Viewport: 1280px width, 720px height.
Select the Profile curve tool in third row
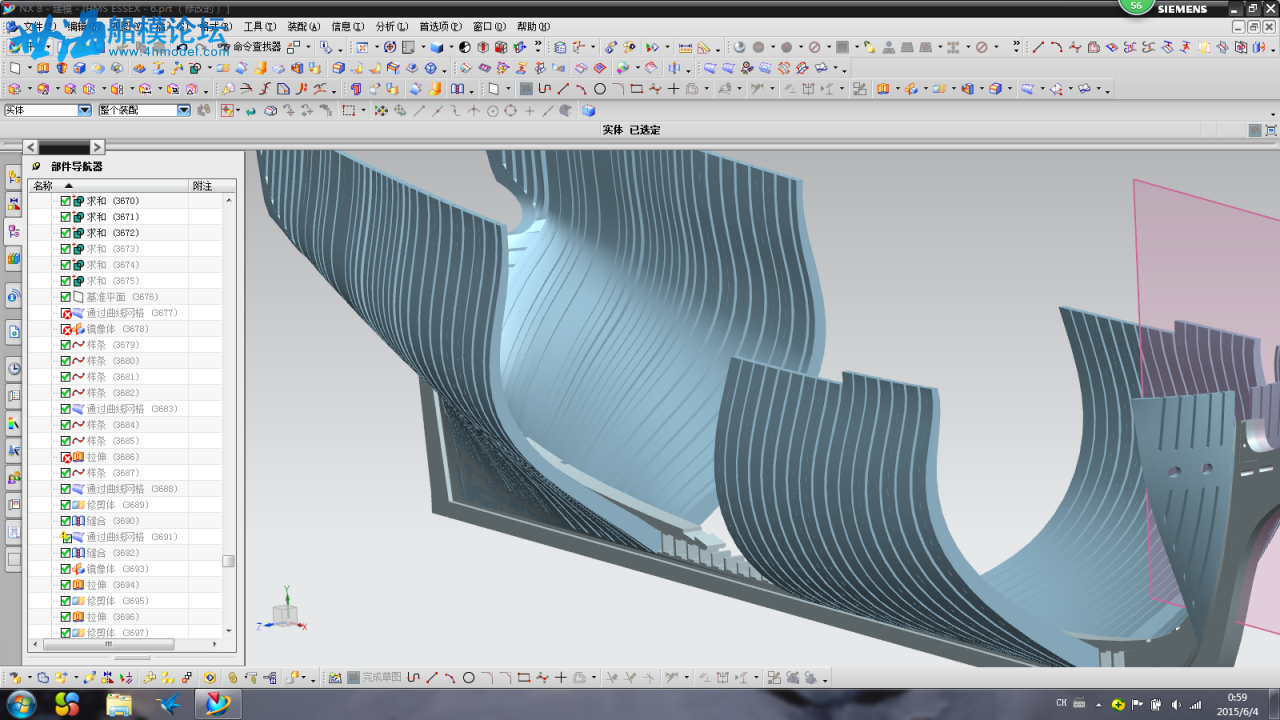(545, 89)
